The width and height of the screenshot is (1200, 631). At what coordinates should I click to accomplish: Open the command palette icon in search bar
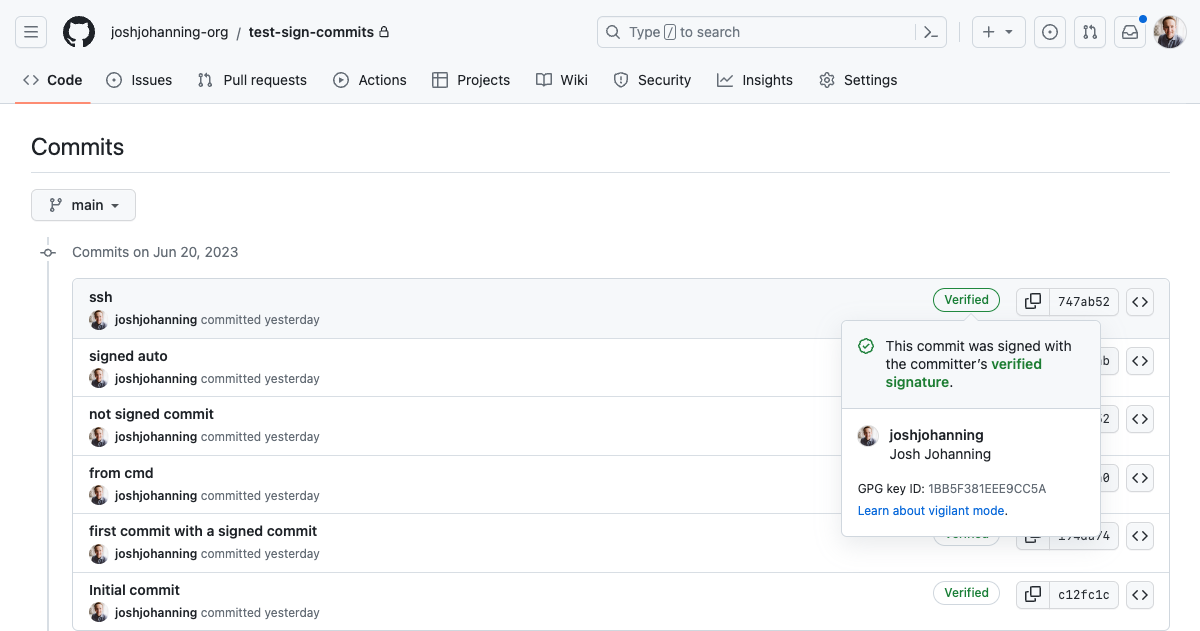(930, 31)
